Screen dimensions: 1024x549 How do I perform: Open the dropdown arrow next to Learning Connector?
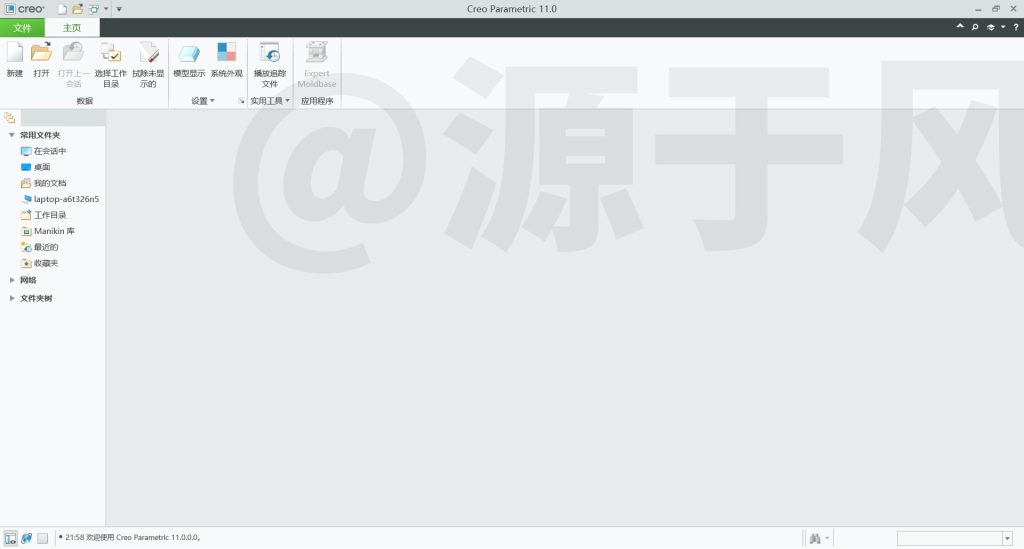(x=1003, y=27)
